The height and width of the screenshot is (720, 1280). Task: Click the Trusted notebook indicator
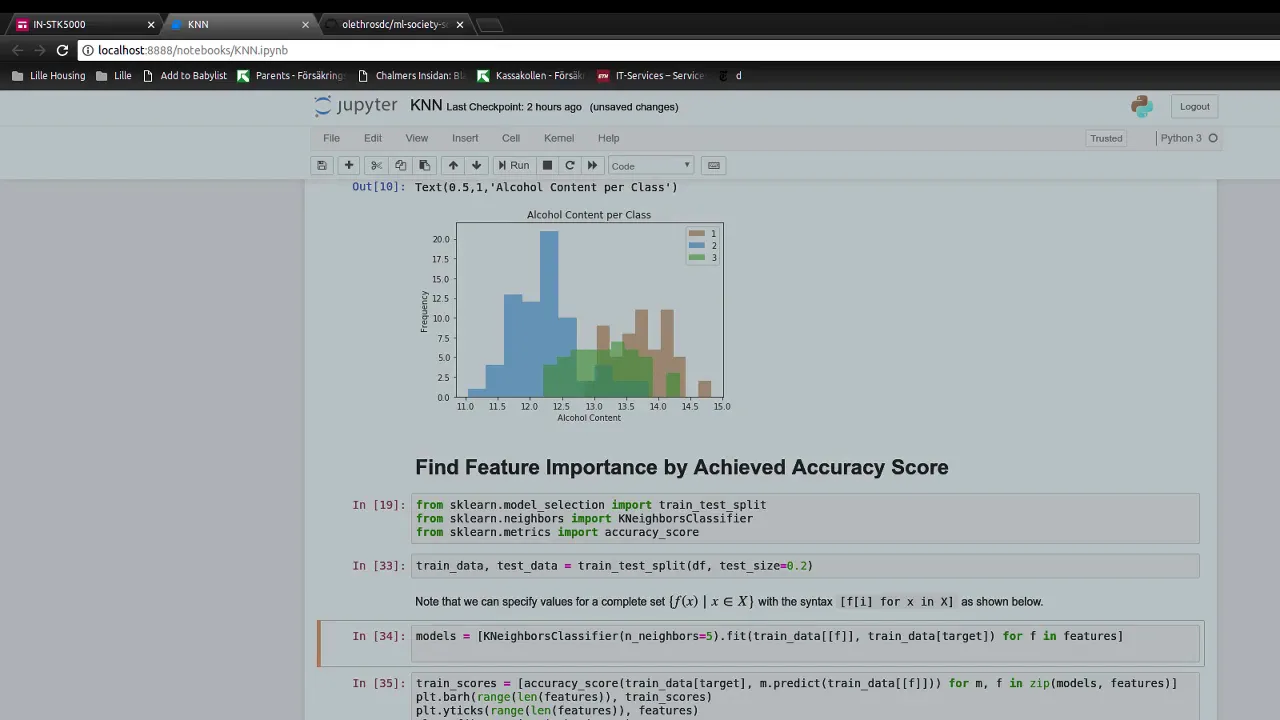tap(1106, 138)
